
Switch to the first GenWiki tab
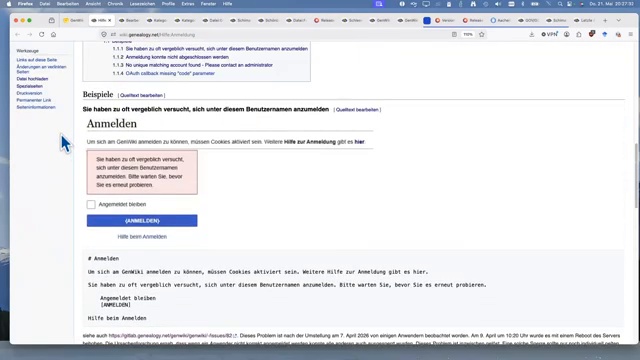pyautogui.click(x=73, y=20)
